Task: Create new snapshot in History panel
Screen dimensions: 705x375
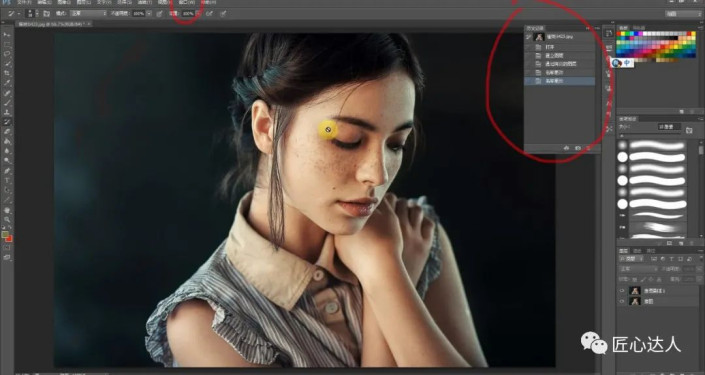Action: coord(578,148)
